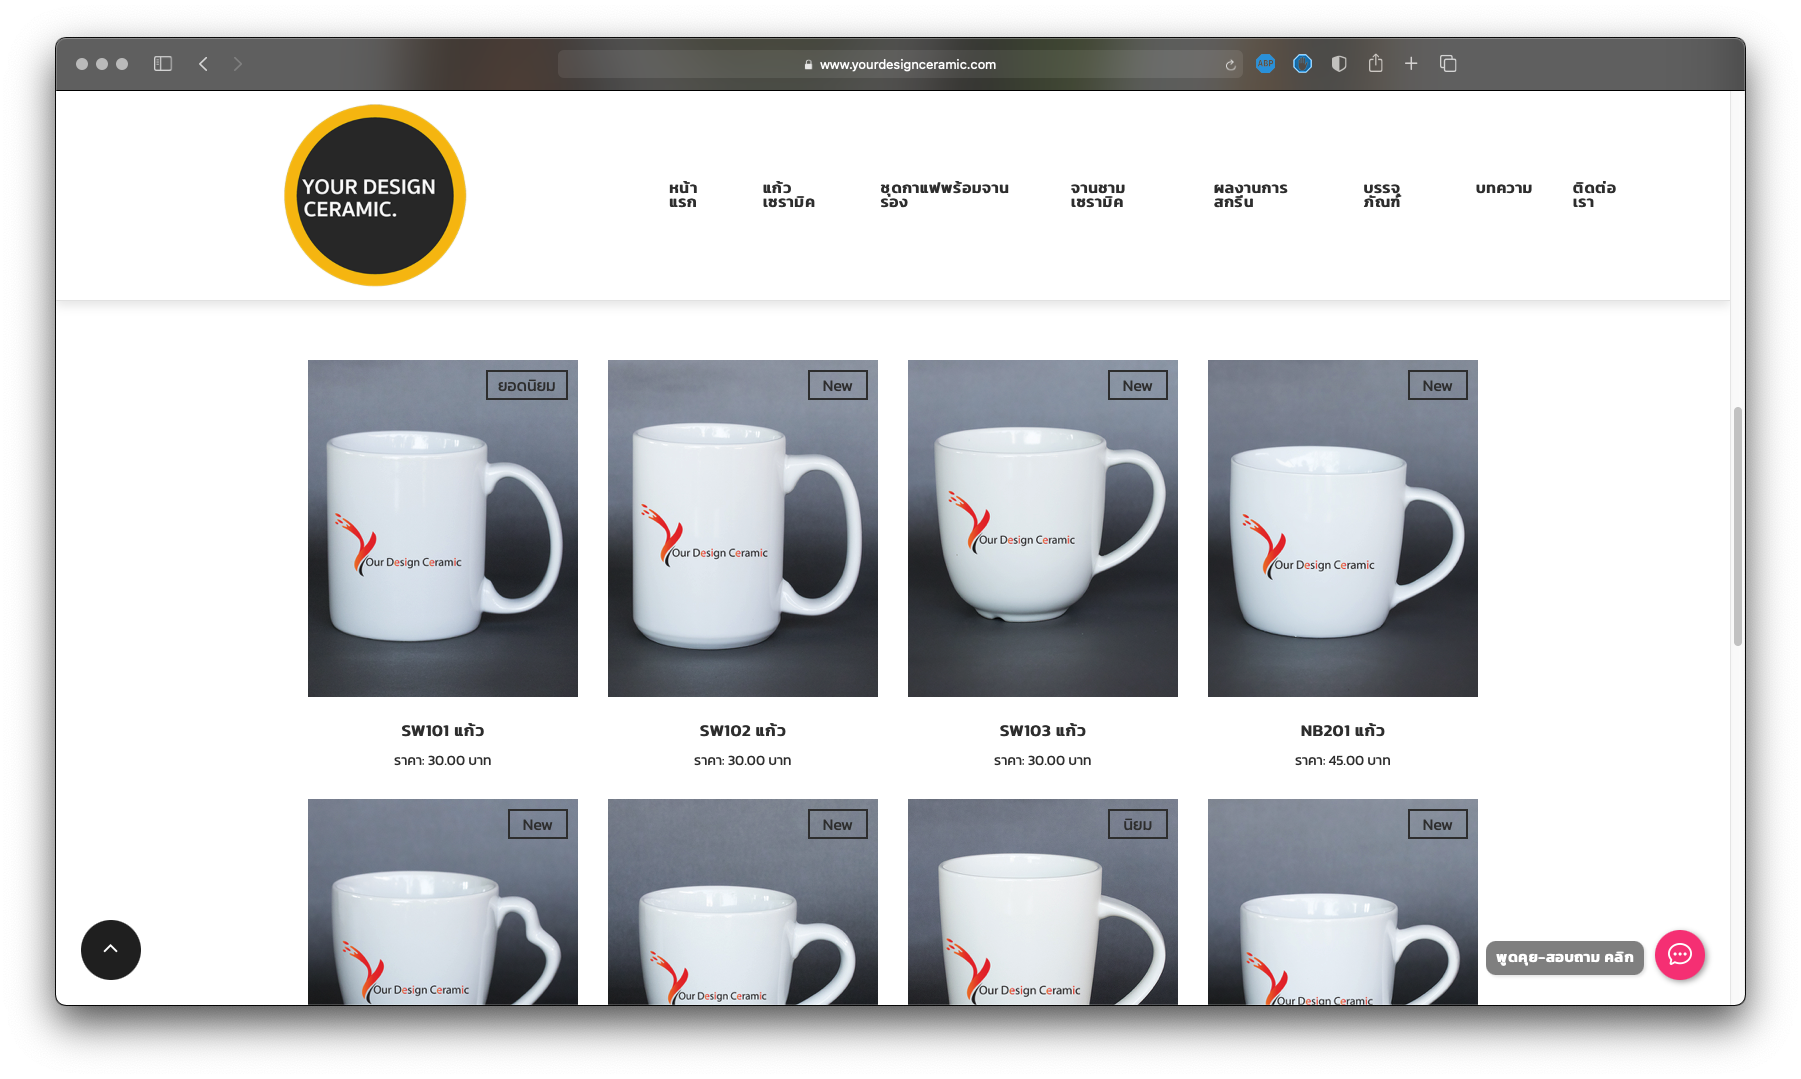Open the ผลงานการสกรีน menu item
The height and width of the screenshot is (1079, 1801).
(1250, 195)
